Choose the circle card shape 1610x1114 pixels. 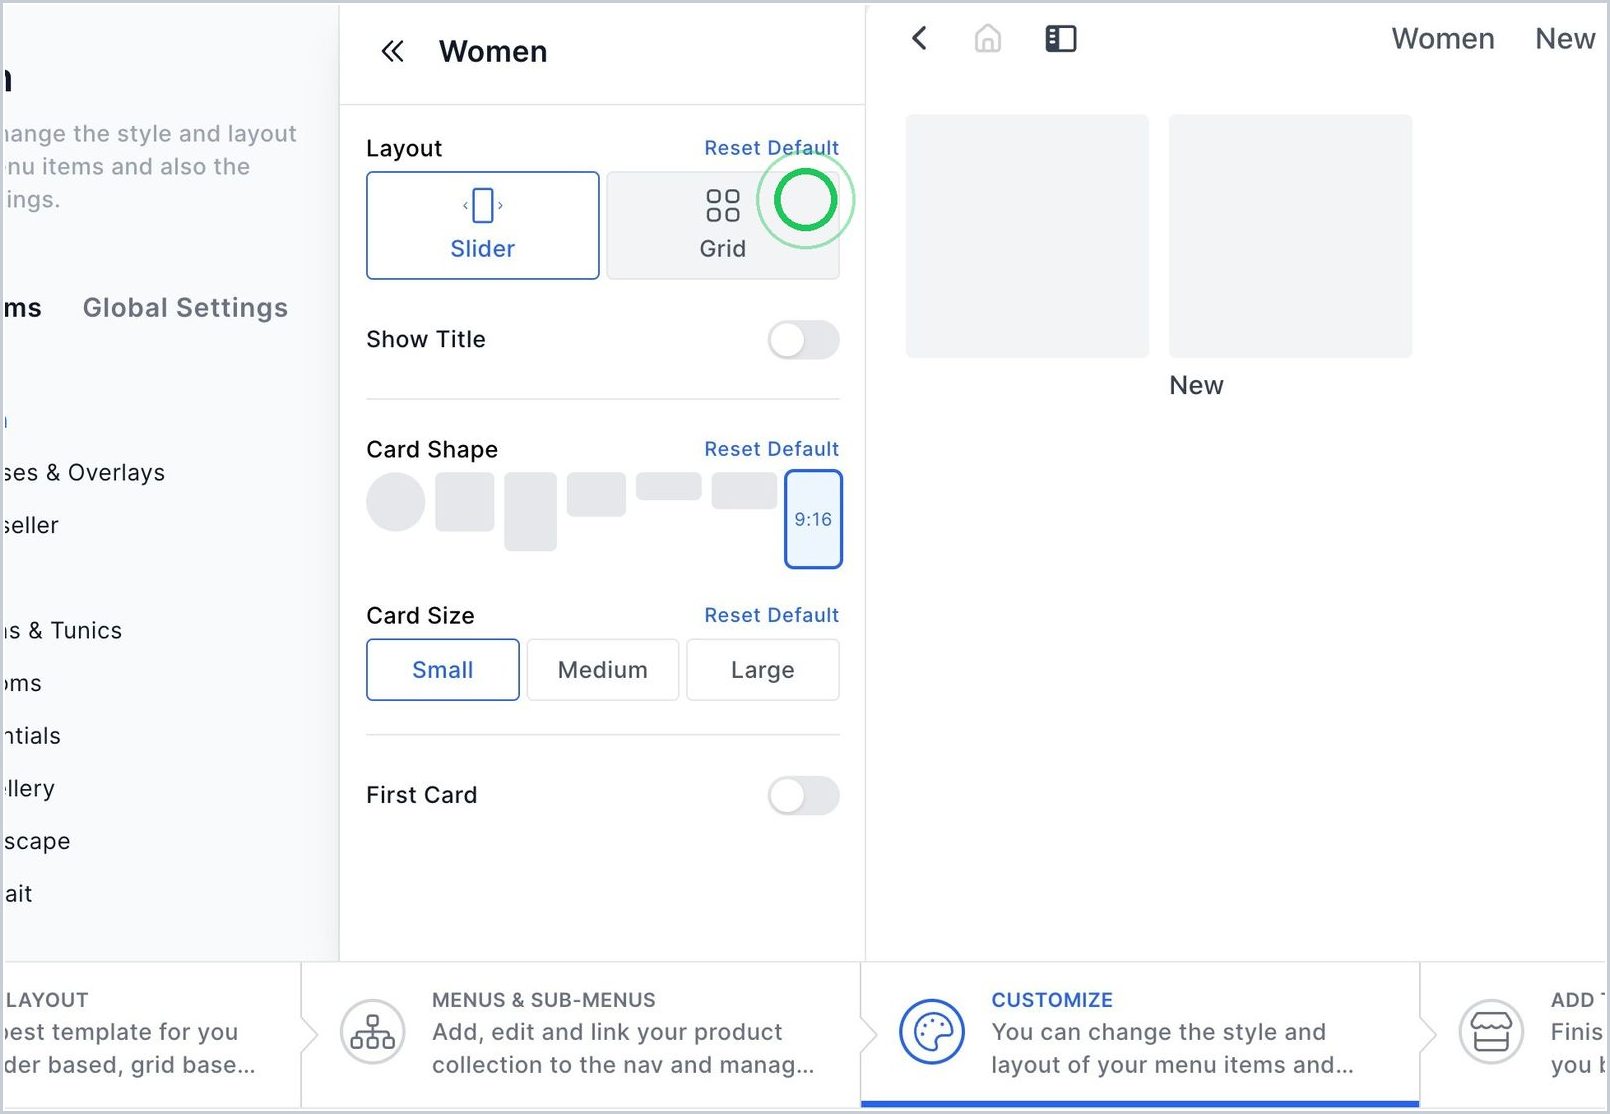[x=396, y=502]
